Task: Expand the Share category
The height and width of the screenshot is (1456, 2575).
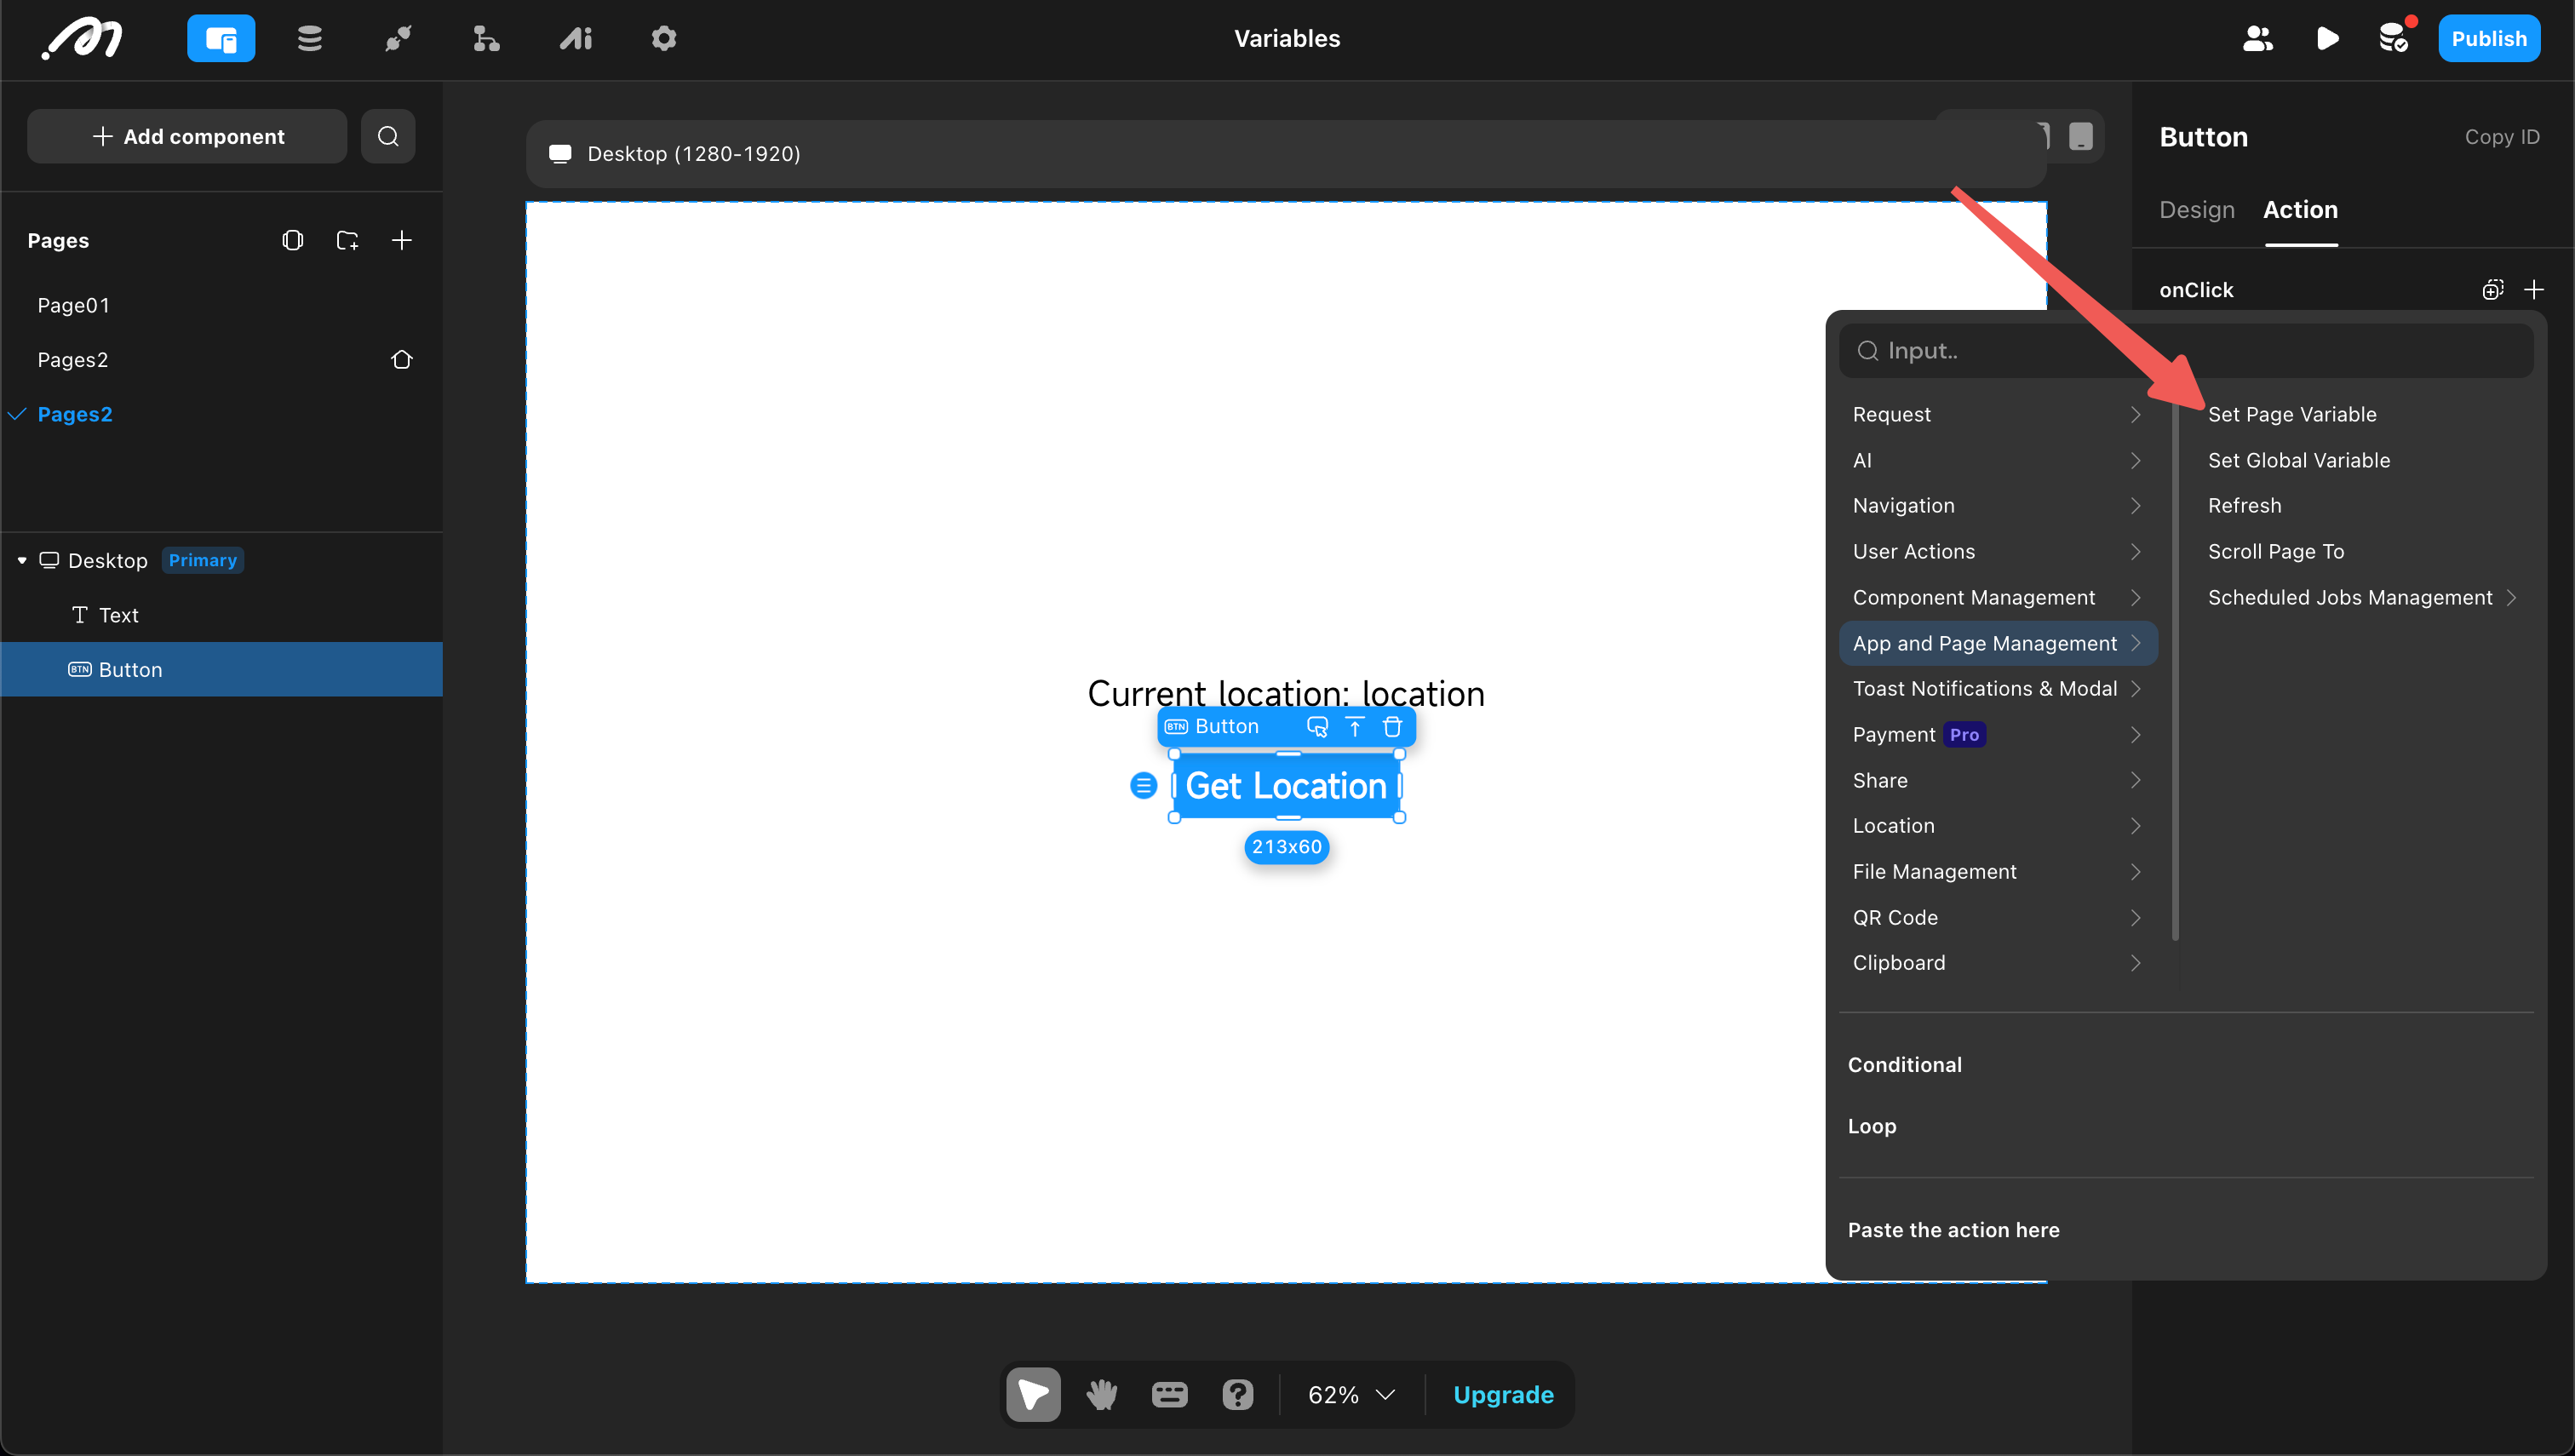Action: (1998, 780)
